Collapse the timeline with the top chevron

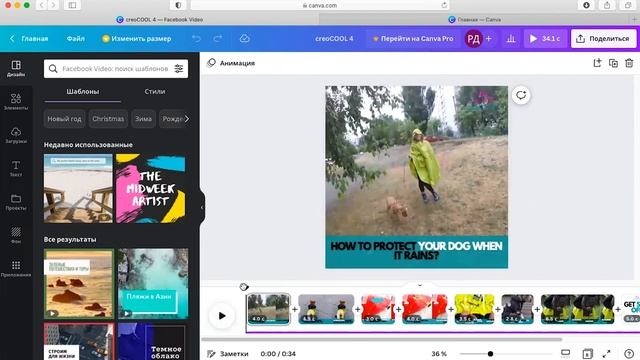click(x=420, y=285)
